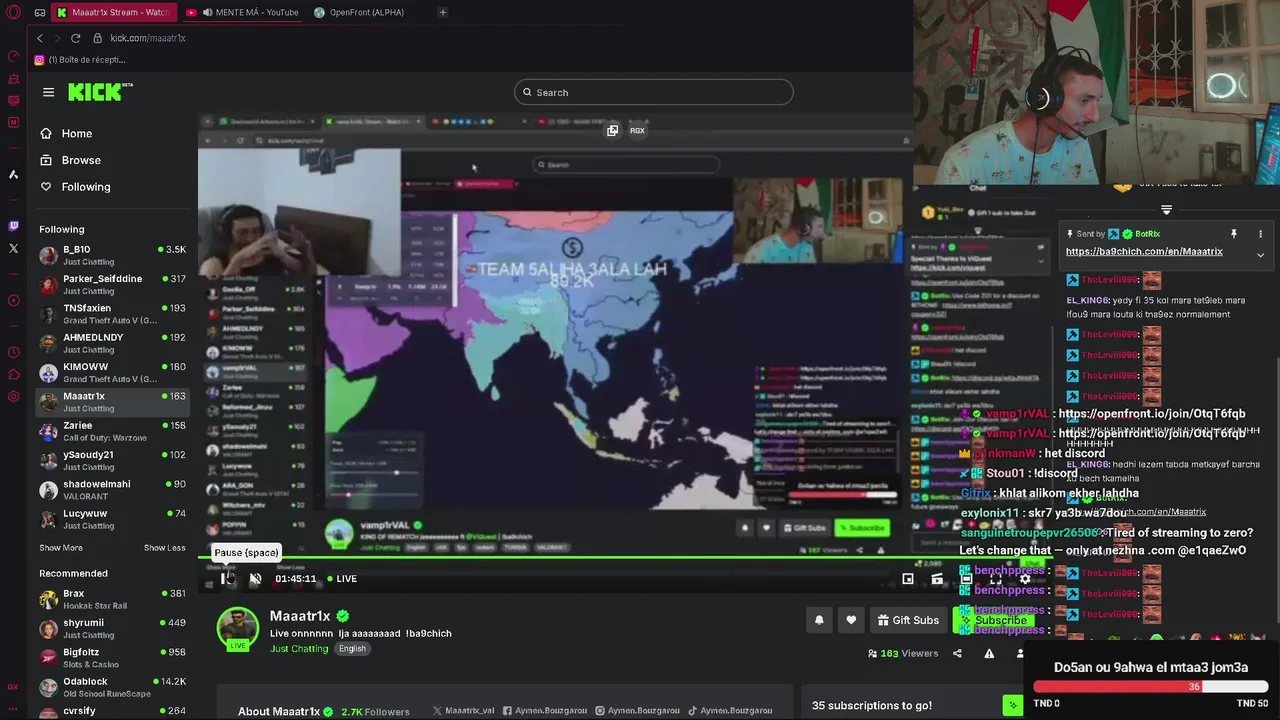Unpin the pinned chat message

pos(1234,233)
